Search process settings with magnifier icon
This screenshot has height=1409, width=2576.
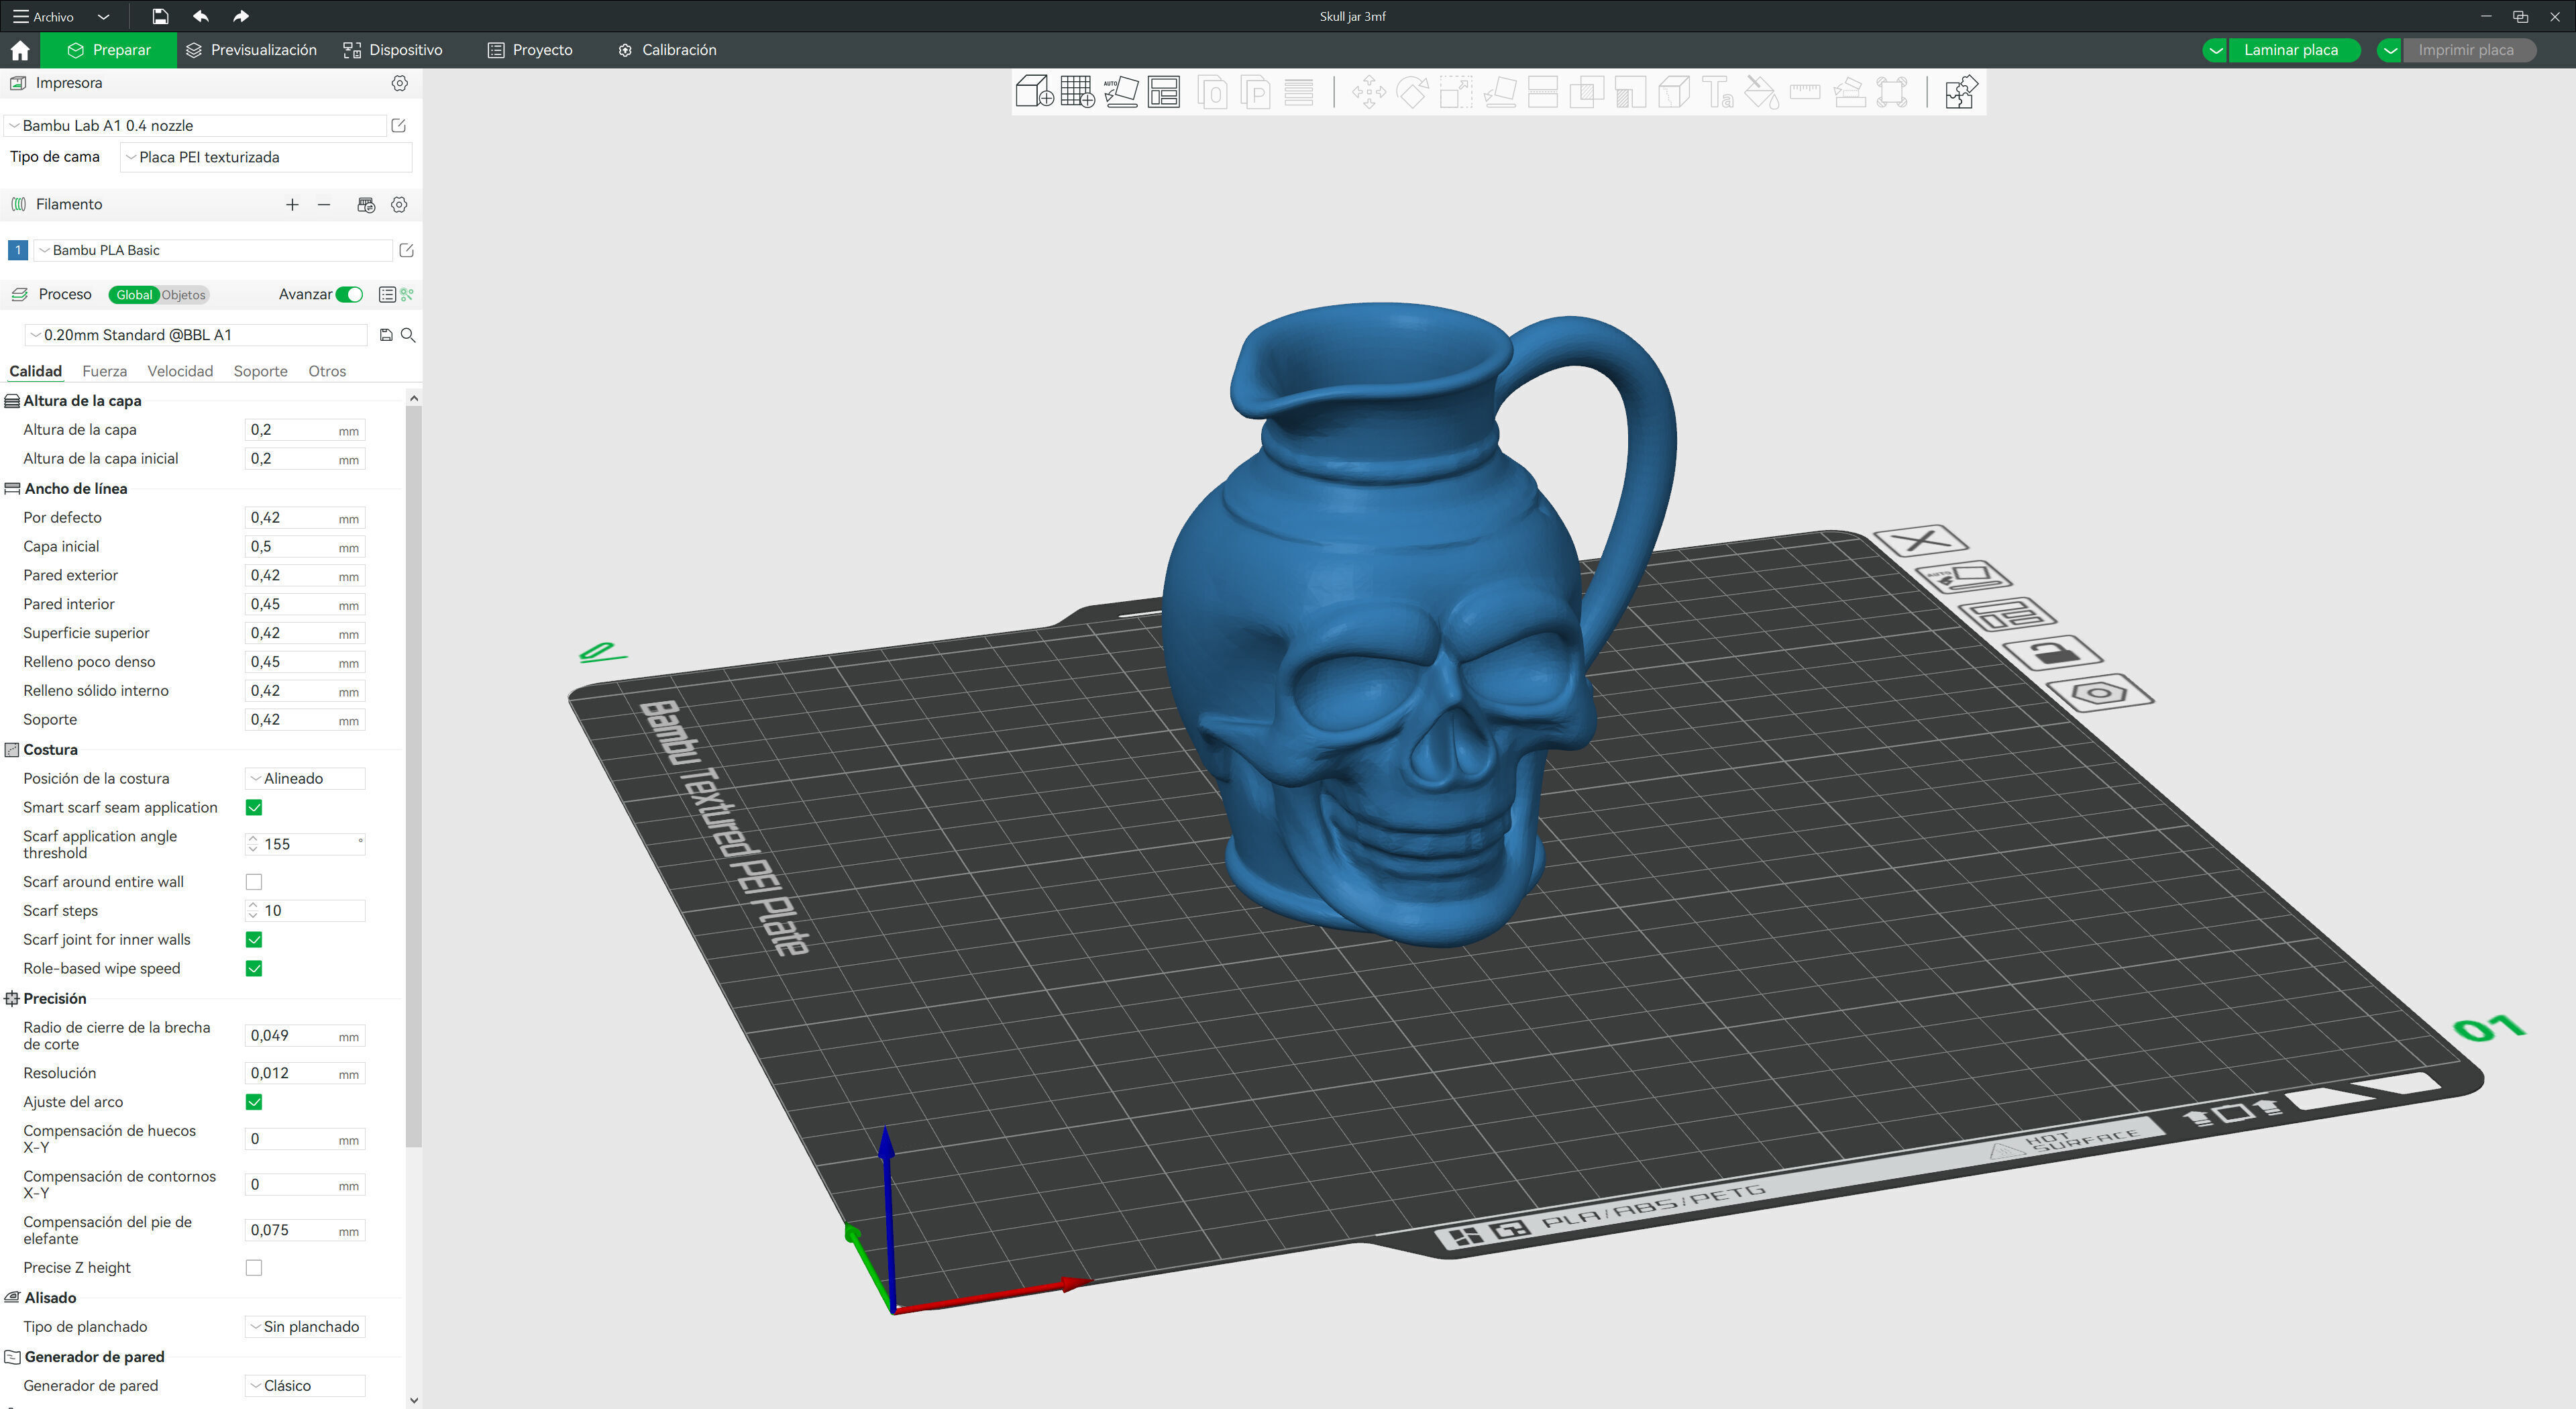[408, 335]
